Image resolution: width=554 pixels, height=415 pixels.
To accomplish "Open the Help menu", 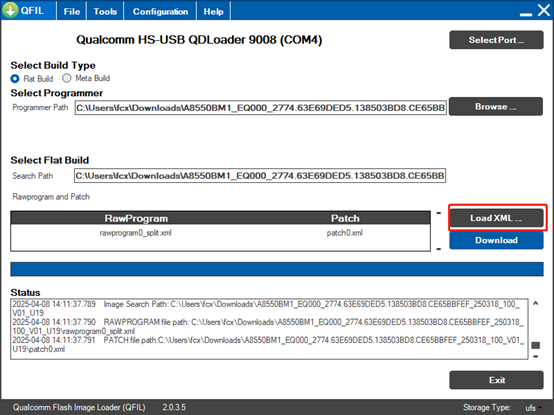I will [x=213, y=11].
